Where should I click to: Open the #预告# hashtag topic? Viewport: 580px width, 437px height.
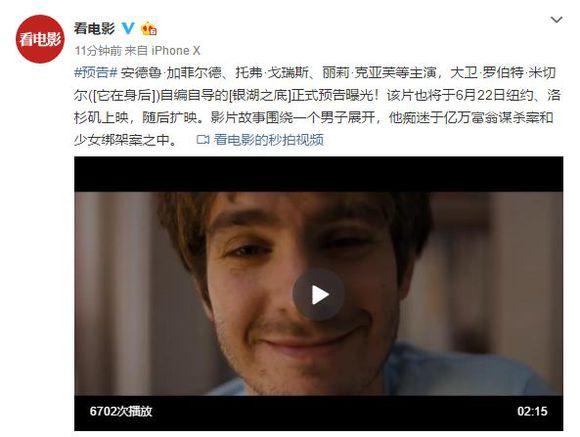pos(95,73)
